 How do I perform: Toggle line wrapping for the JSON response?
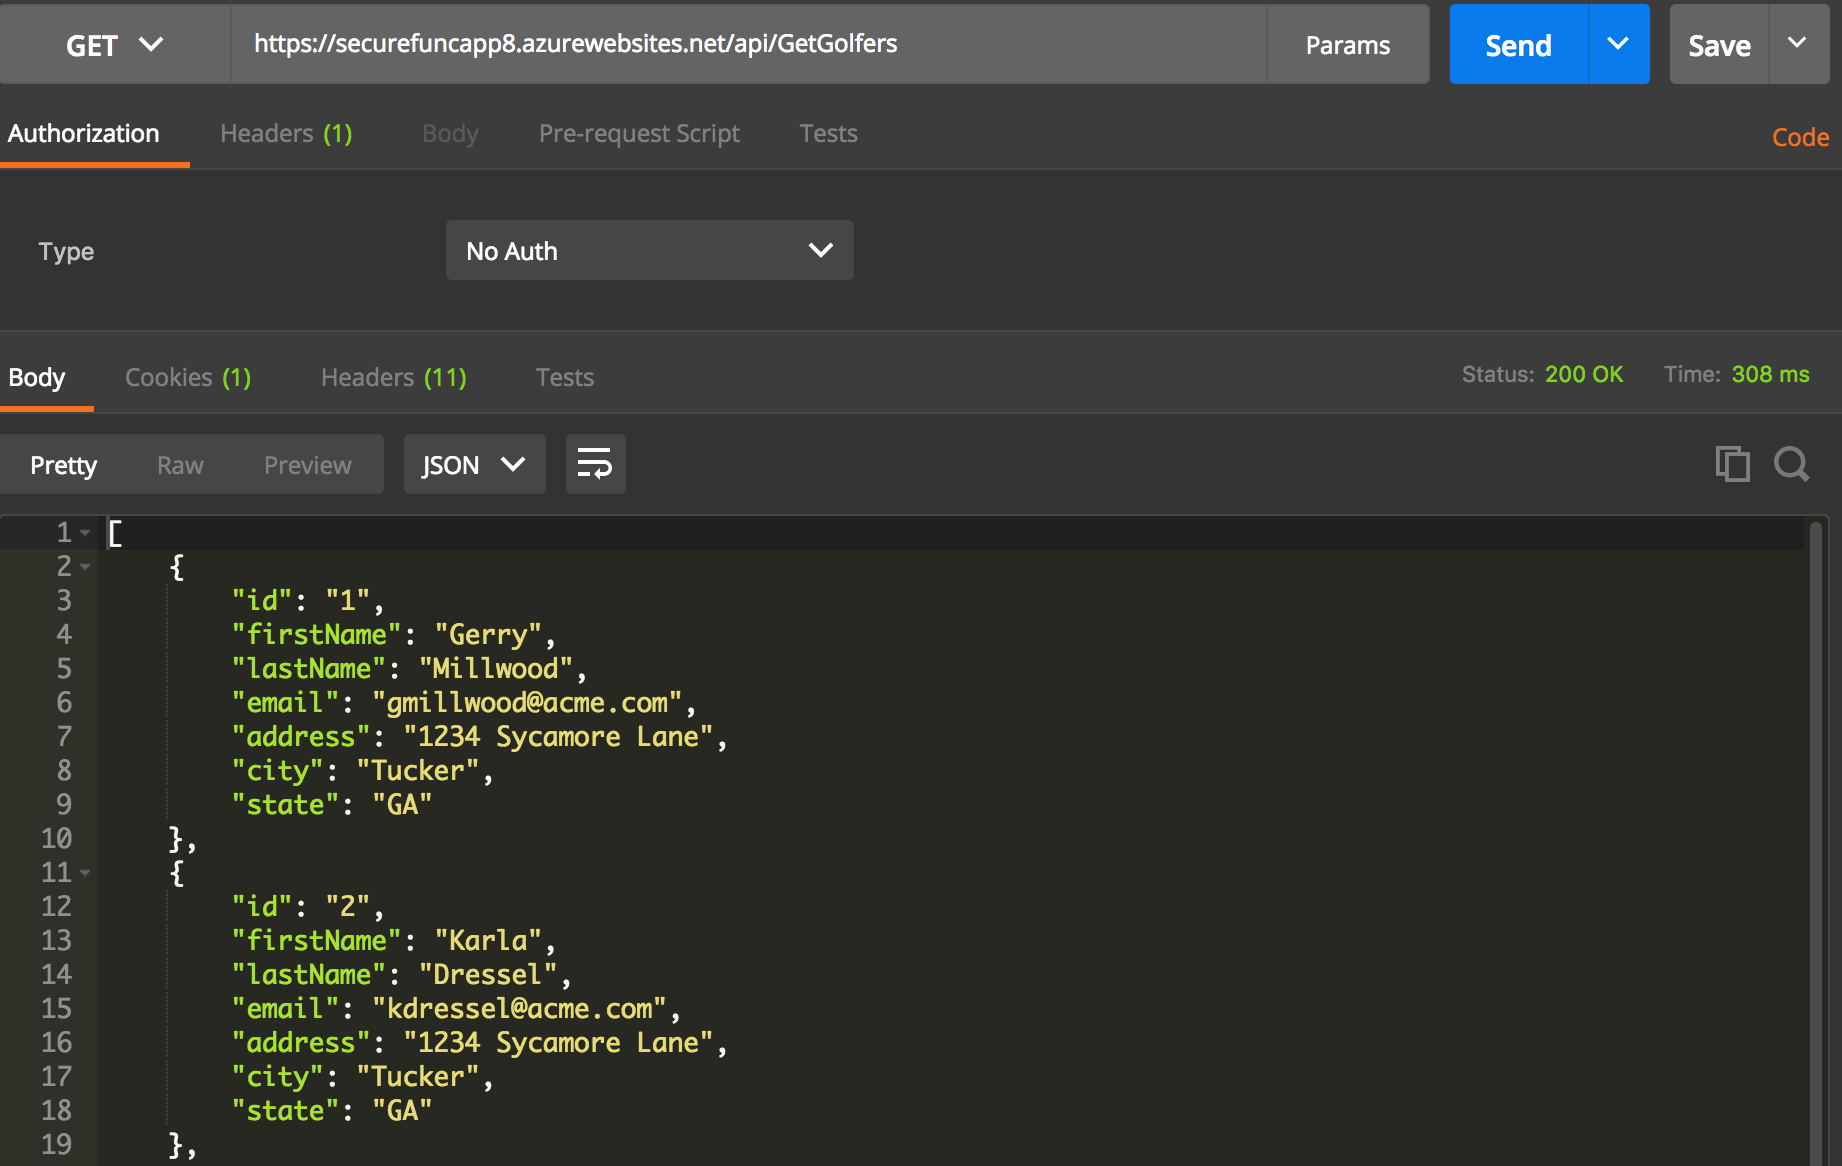pos(595,464)
